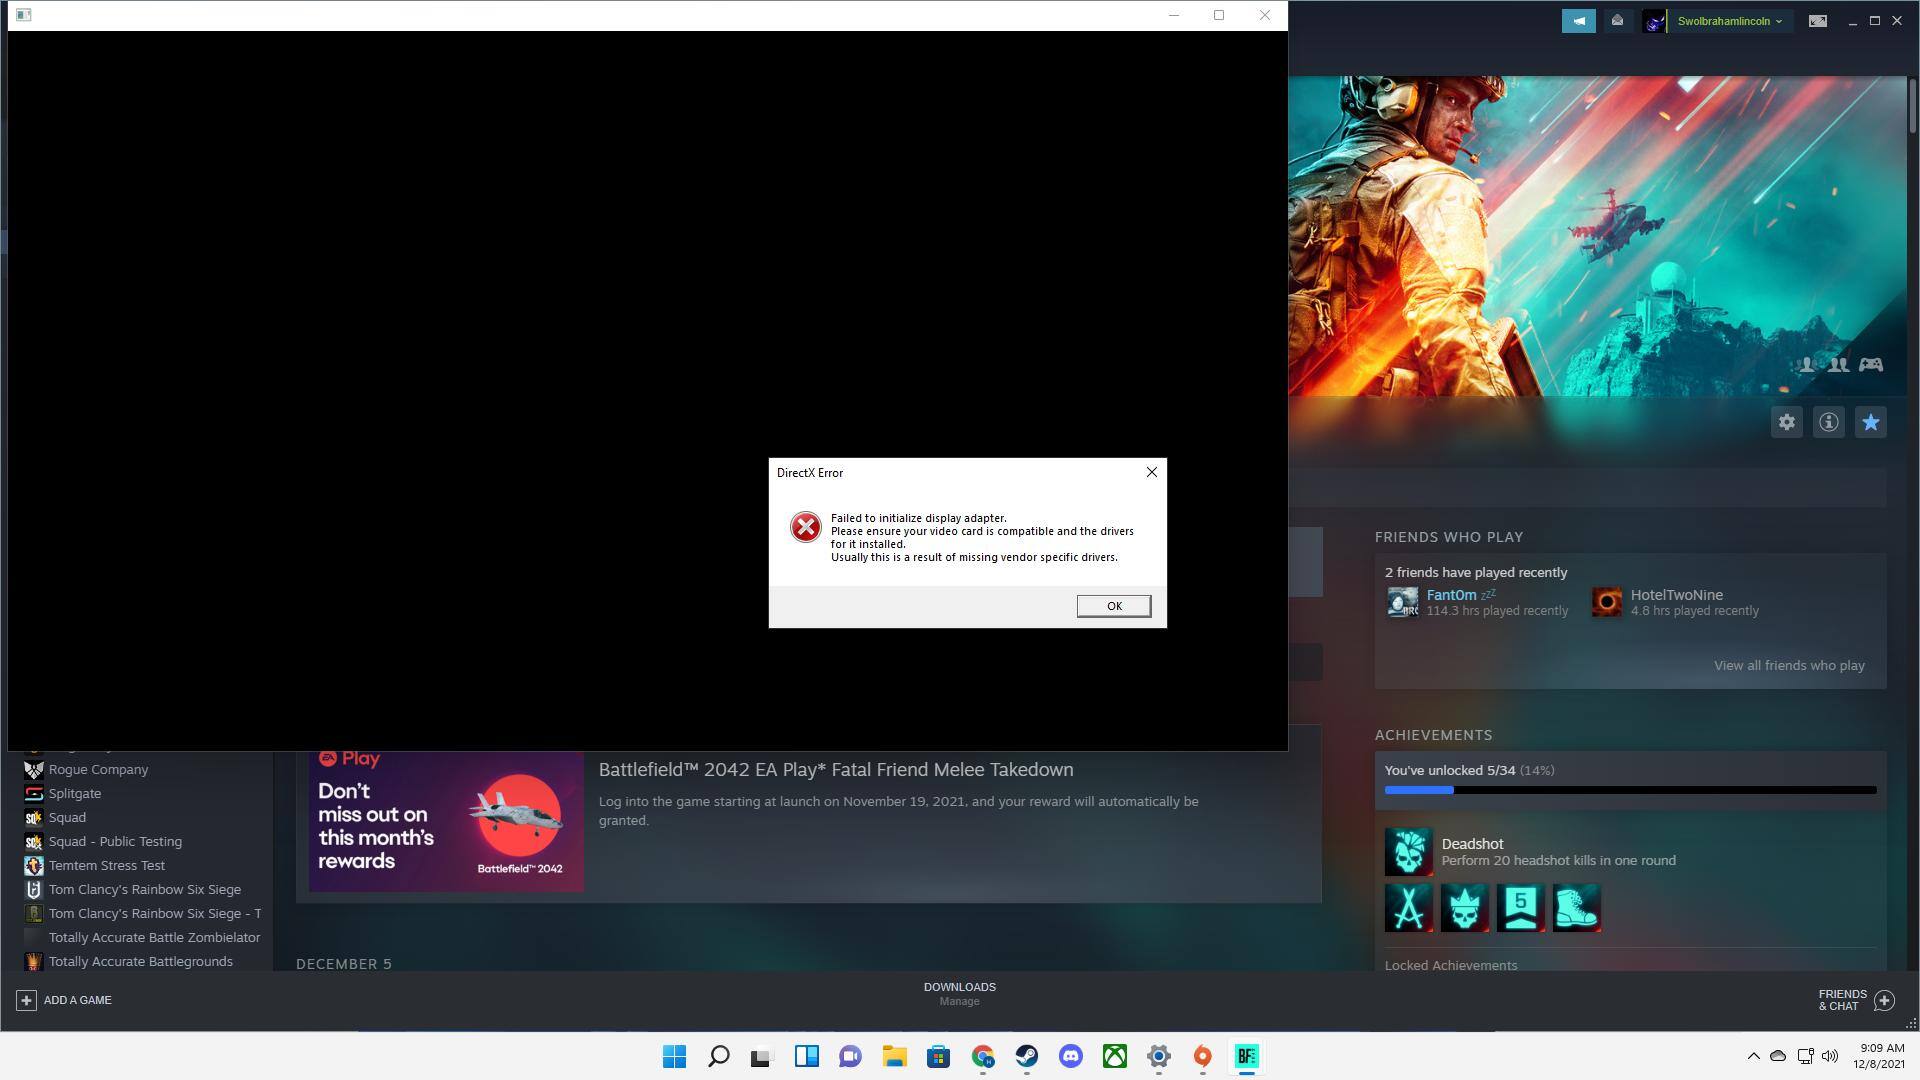Close the DirectX Error dialog with X
Screen dimensions: 1920x1080
(x=1151, y=472)
